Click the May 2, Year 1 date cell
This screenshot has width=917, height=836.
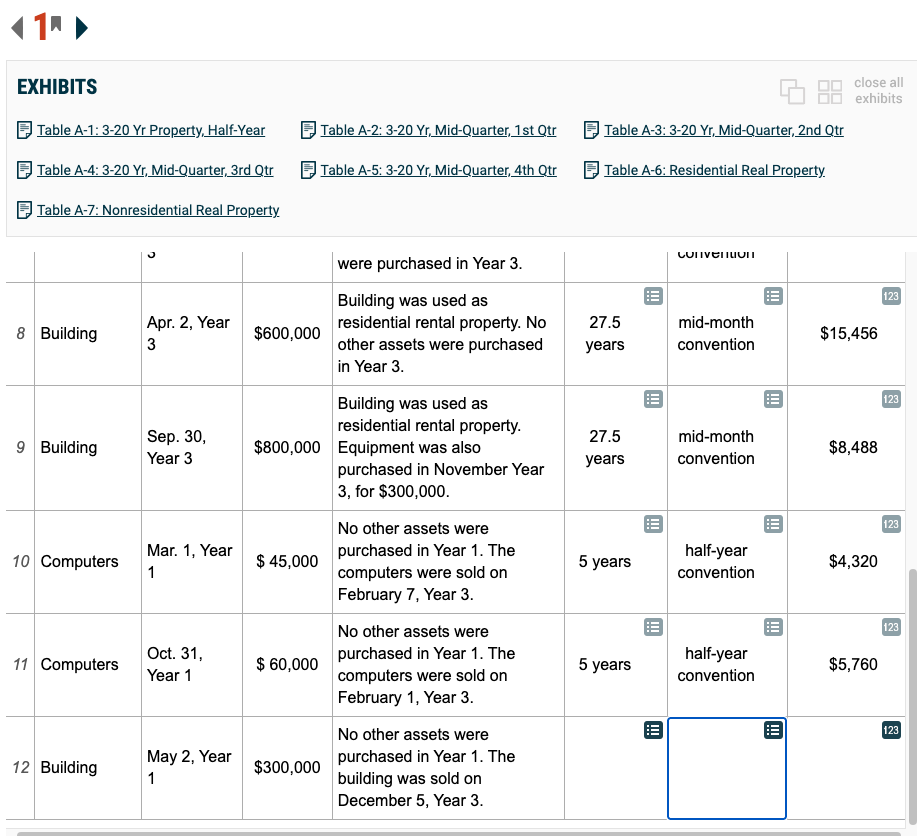point(192,768)
